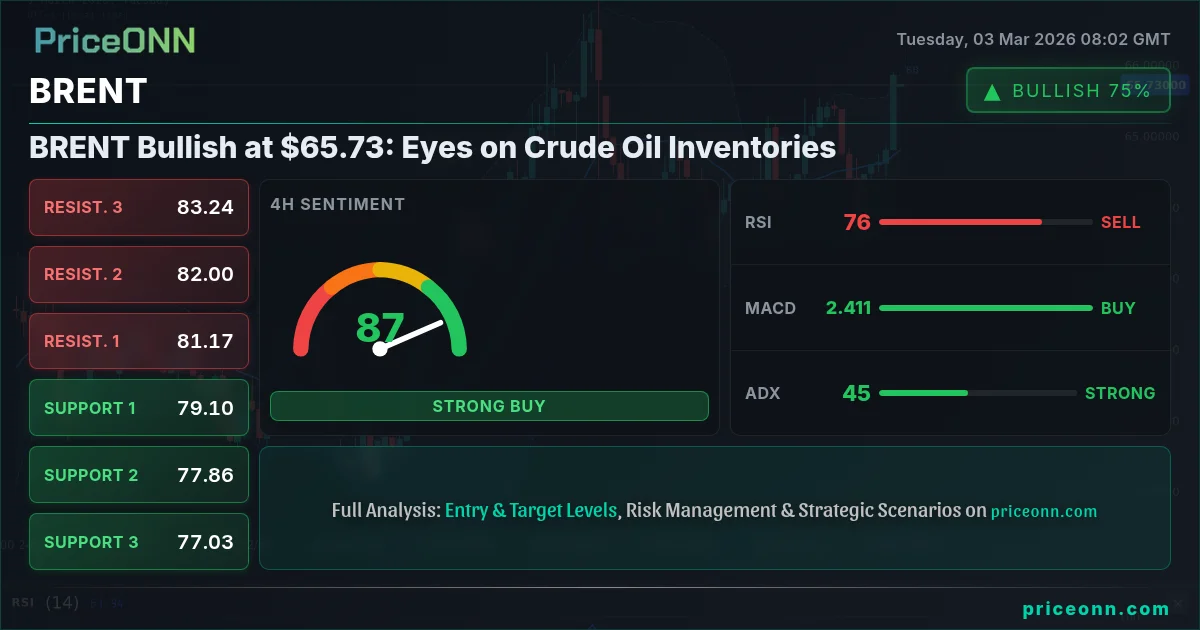
Task: Open the Entry & Target Levels link
Action: click(x=531, y=510)
